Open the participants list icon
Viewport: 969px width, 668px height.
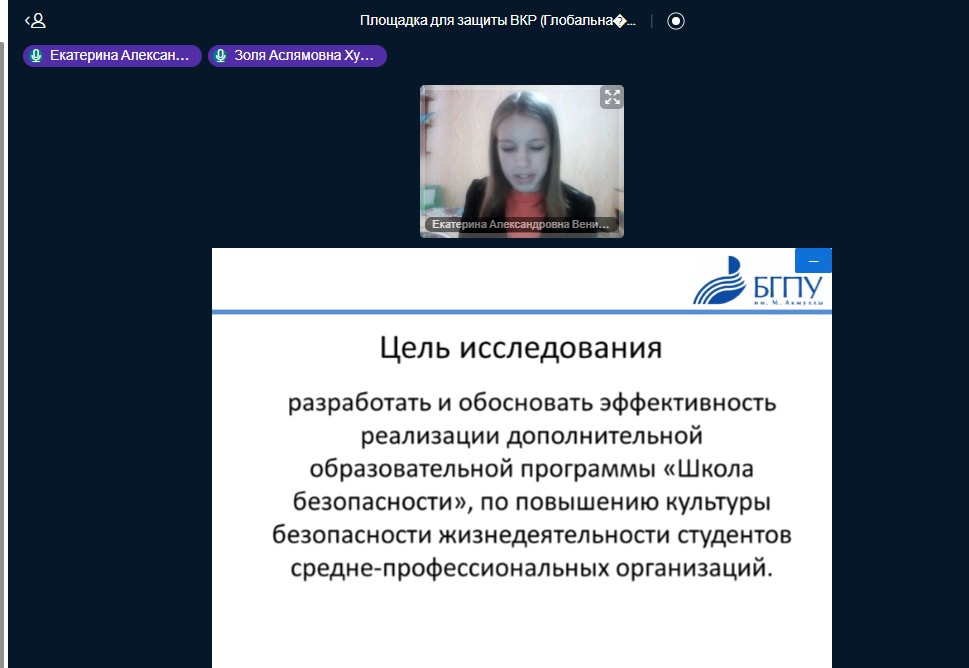pos(38,20)
